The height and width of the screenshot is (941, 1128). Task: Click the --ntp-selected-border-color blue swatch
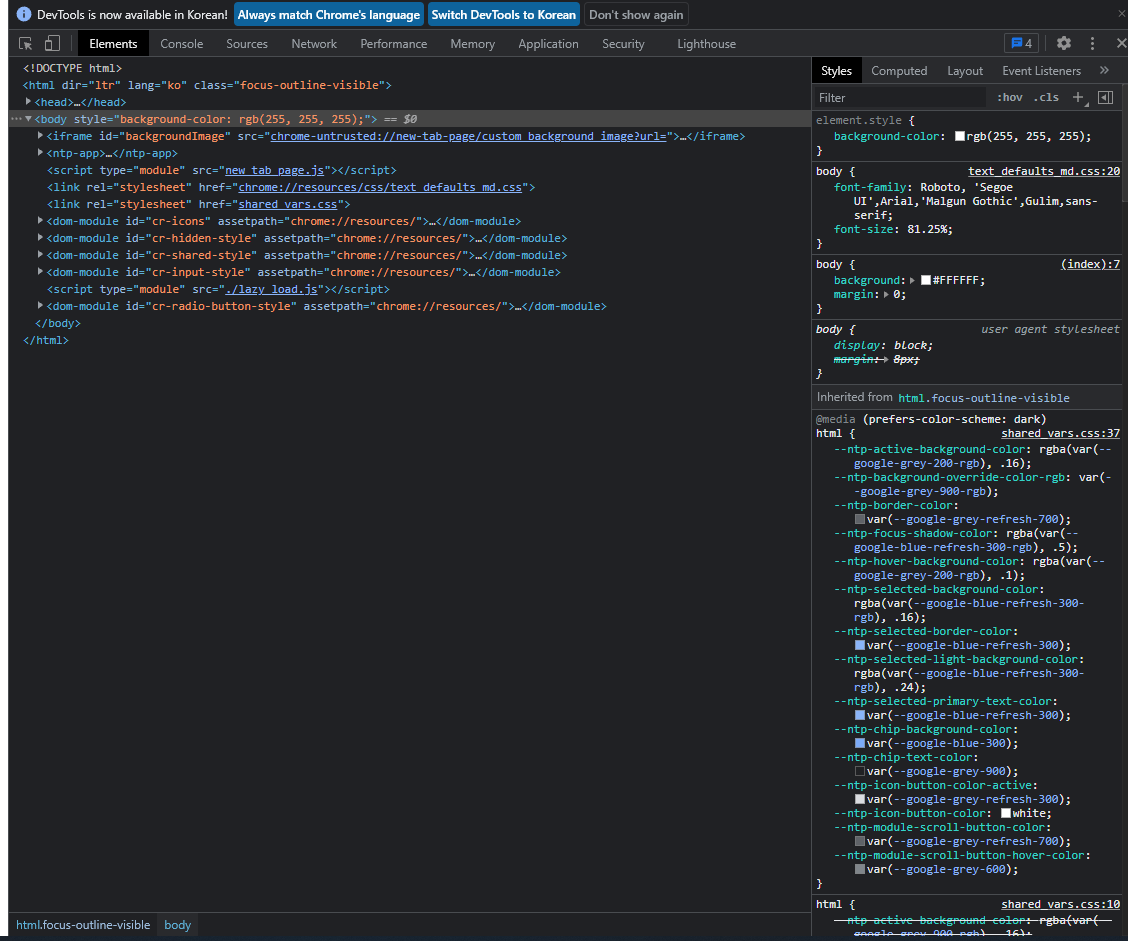860,645
